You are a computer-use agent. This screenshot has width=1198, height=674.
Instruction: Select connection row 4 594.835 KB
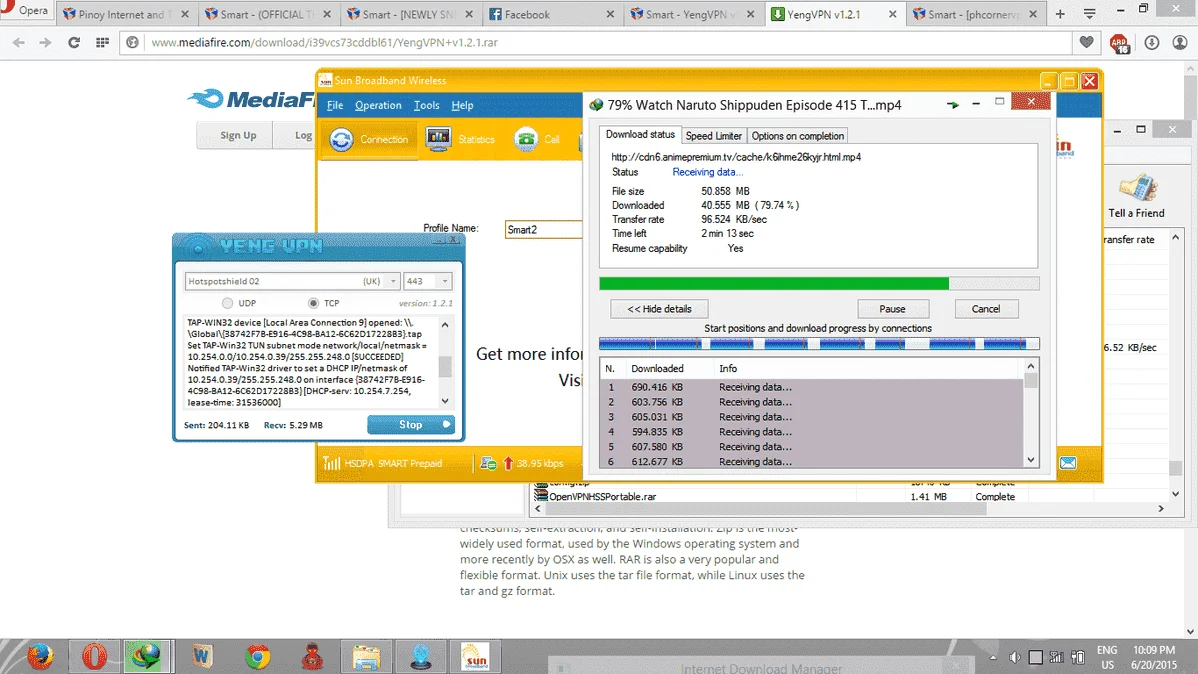tap(811, 432)
